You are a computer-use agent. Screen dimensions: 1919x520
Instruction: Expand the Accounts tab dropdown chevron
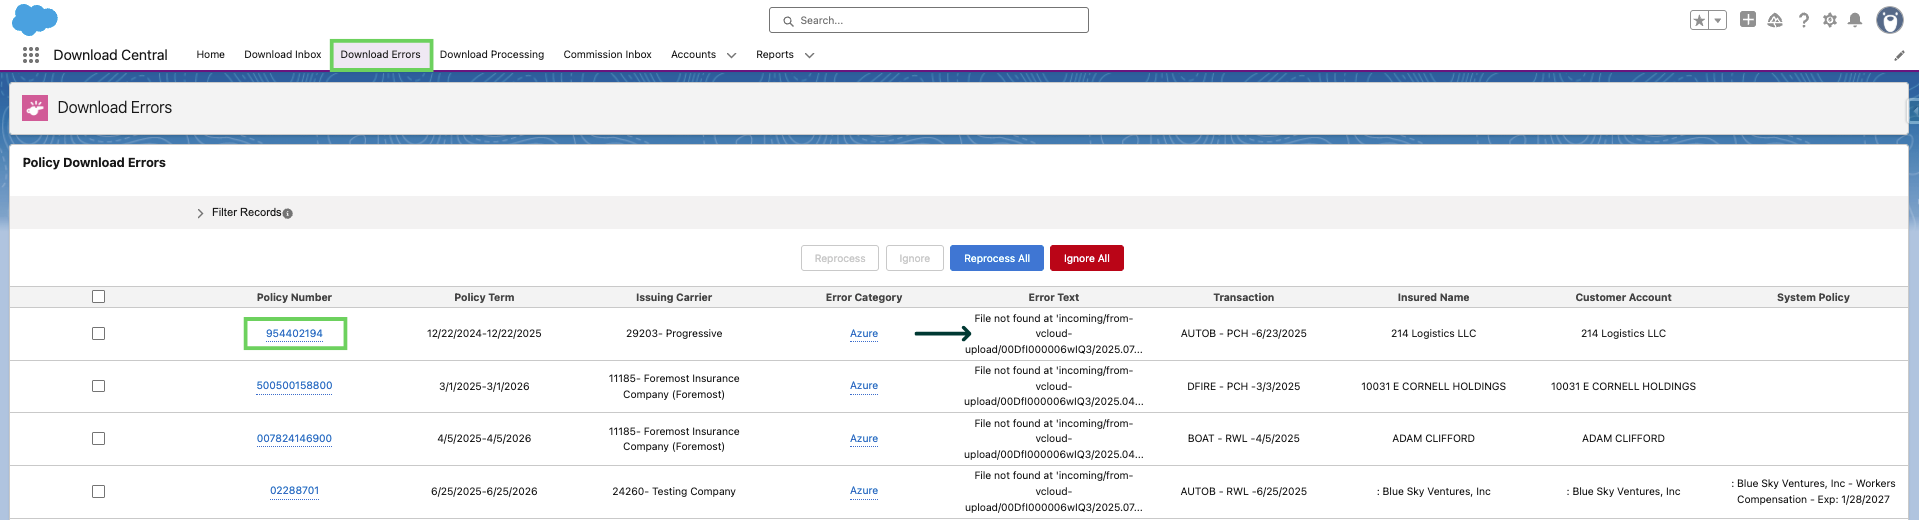[731, 55]
